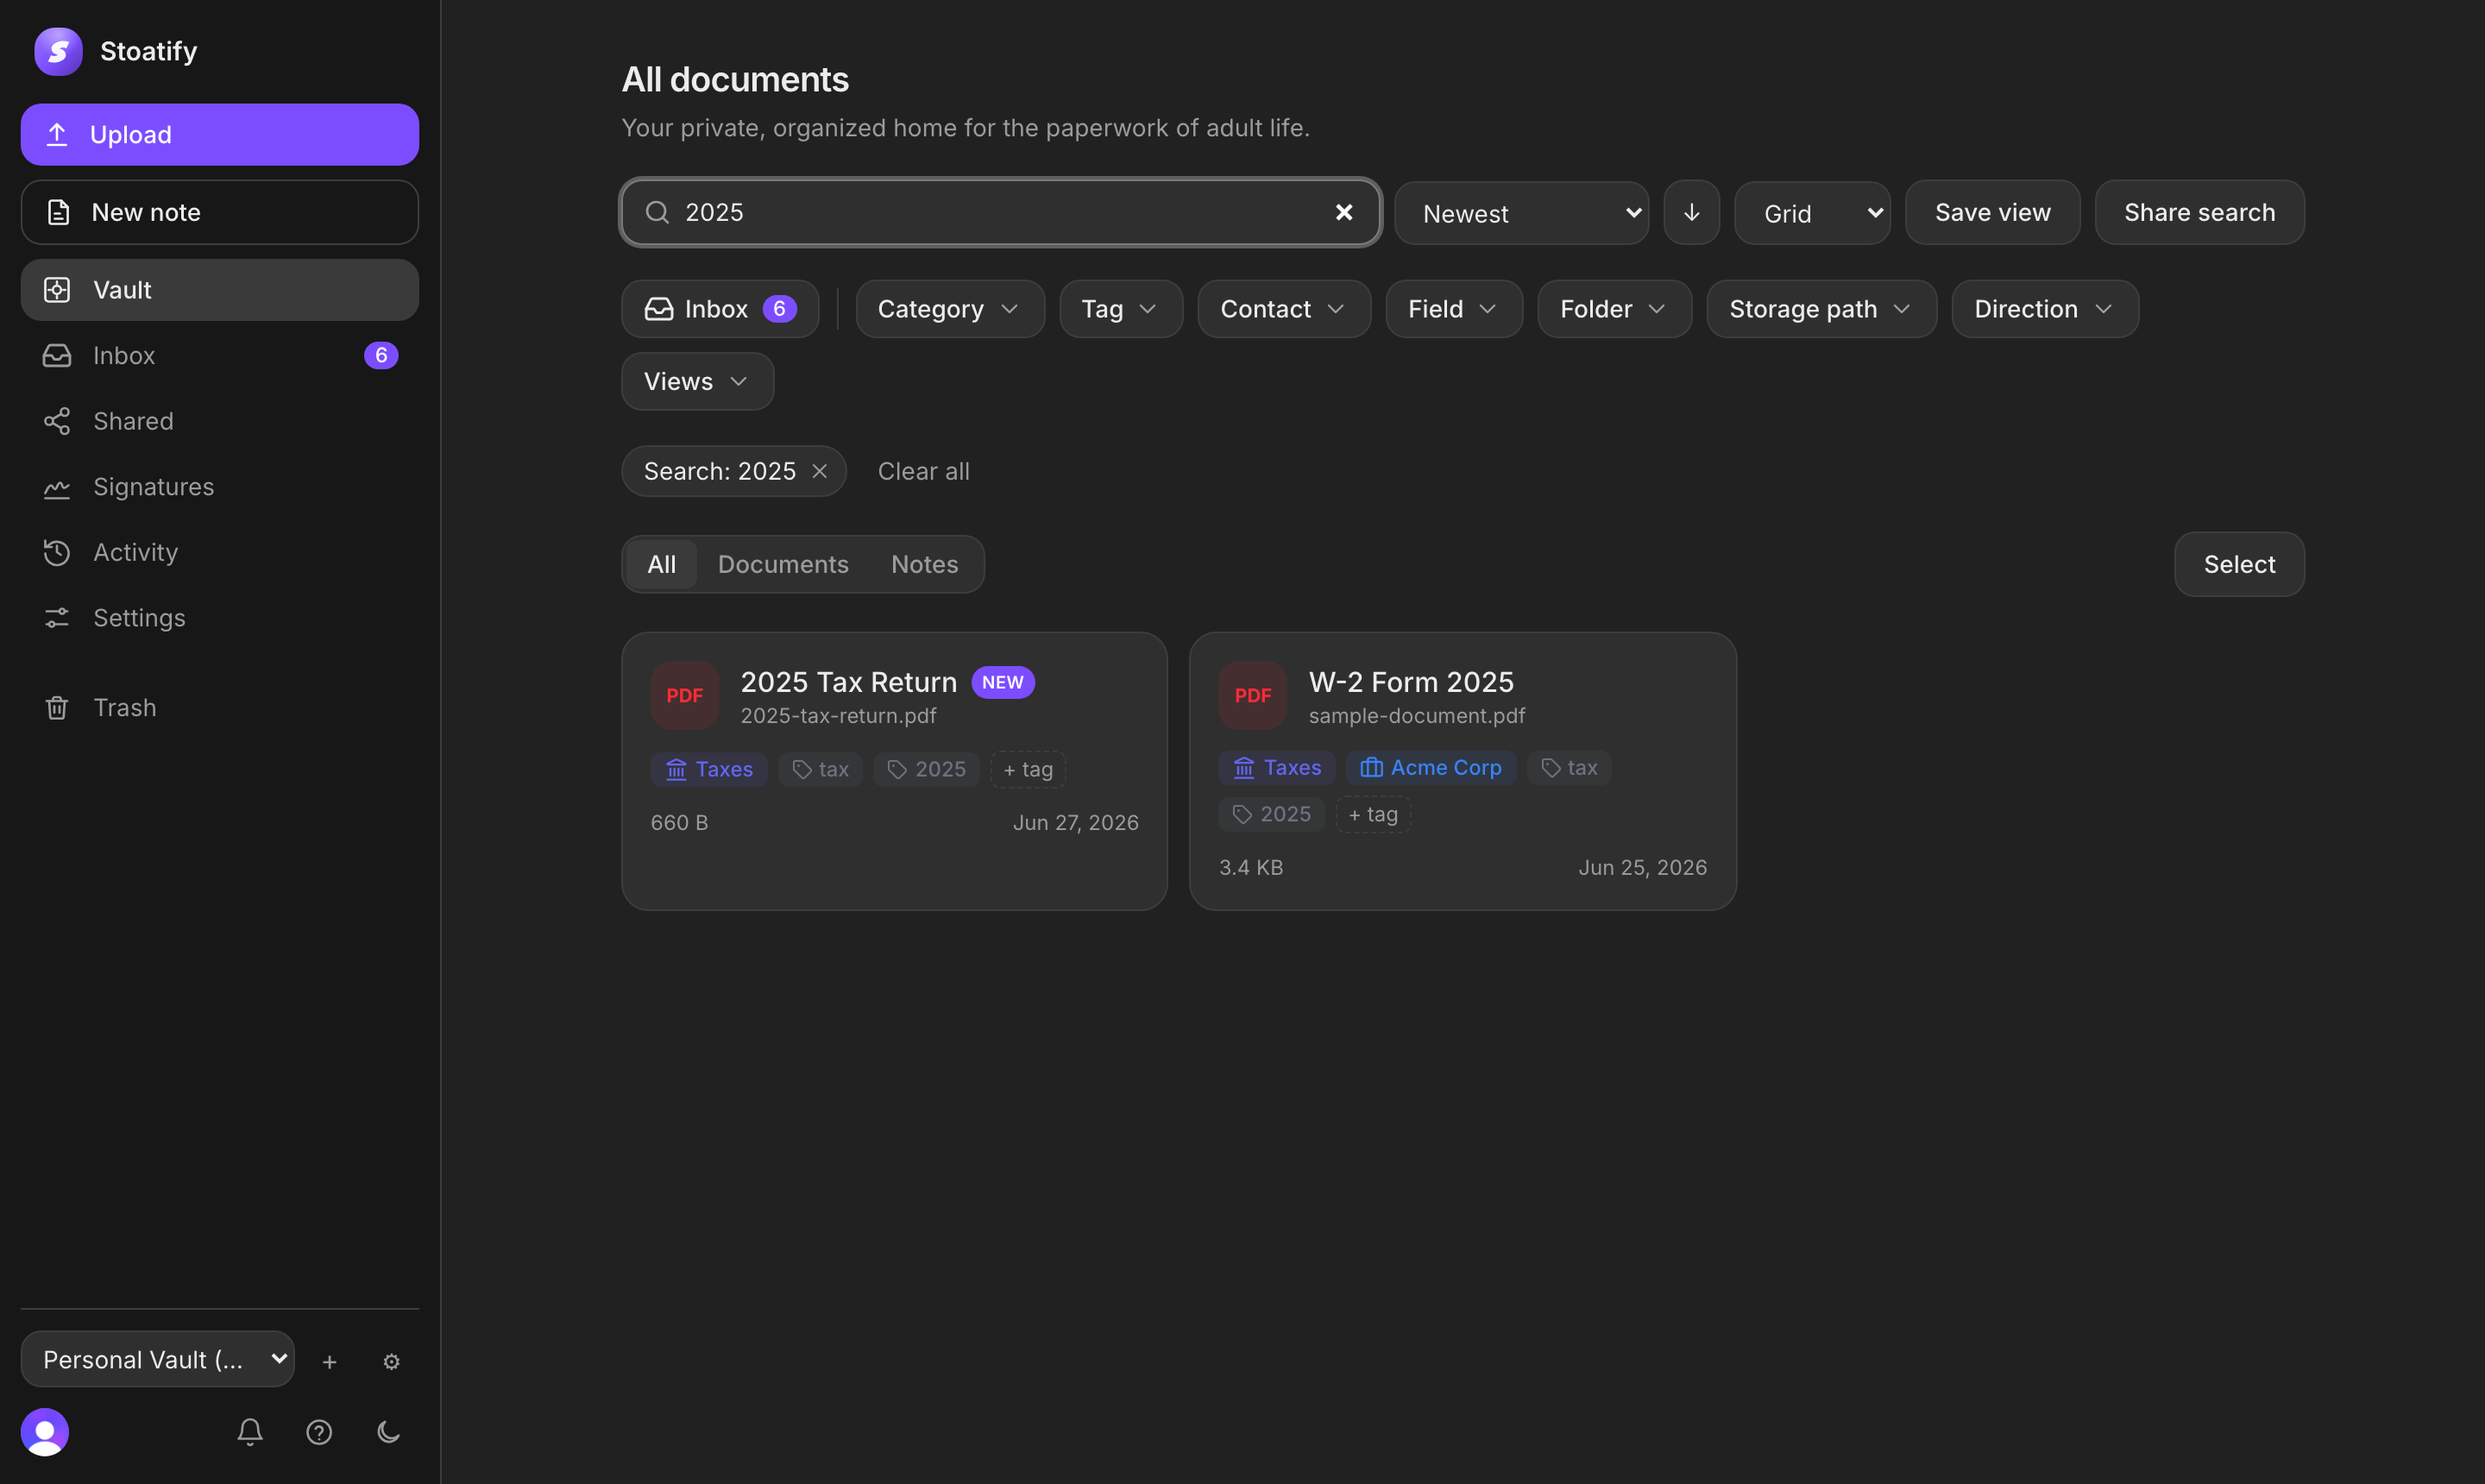2485x1484 pixels.
Task: Click Share search
Action: tap(2199, 212)
